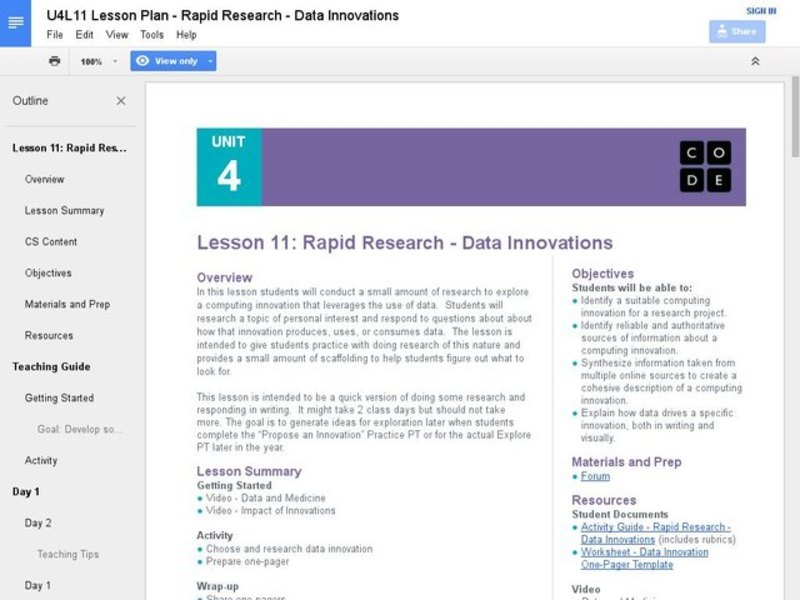Click the Share button
Image resolution: width=800 pixels, height=600 pixels.
[x=739, y=31]
